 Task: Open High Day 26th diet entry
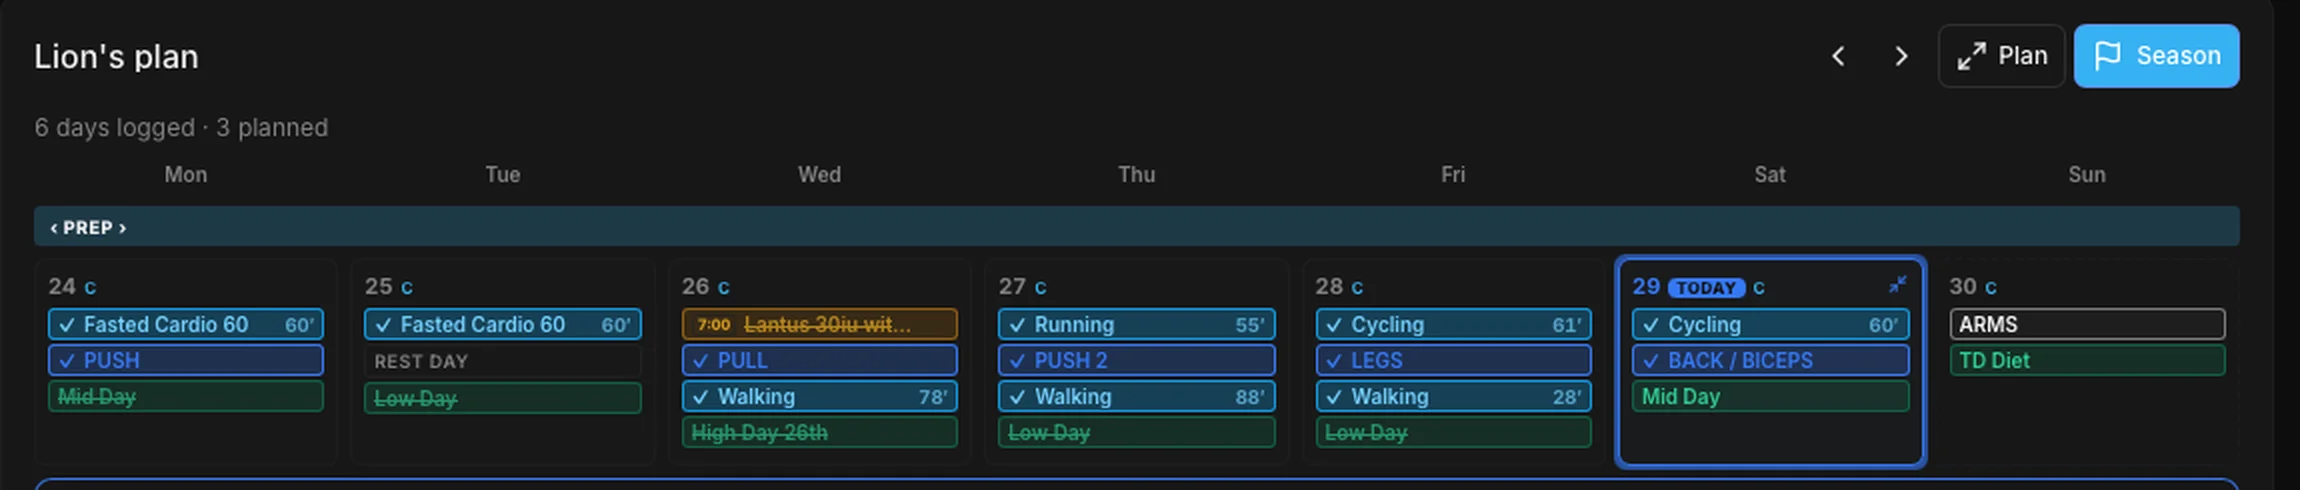(819, 432)
